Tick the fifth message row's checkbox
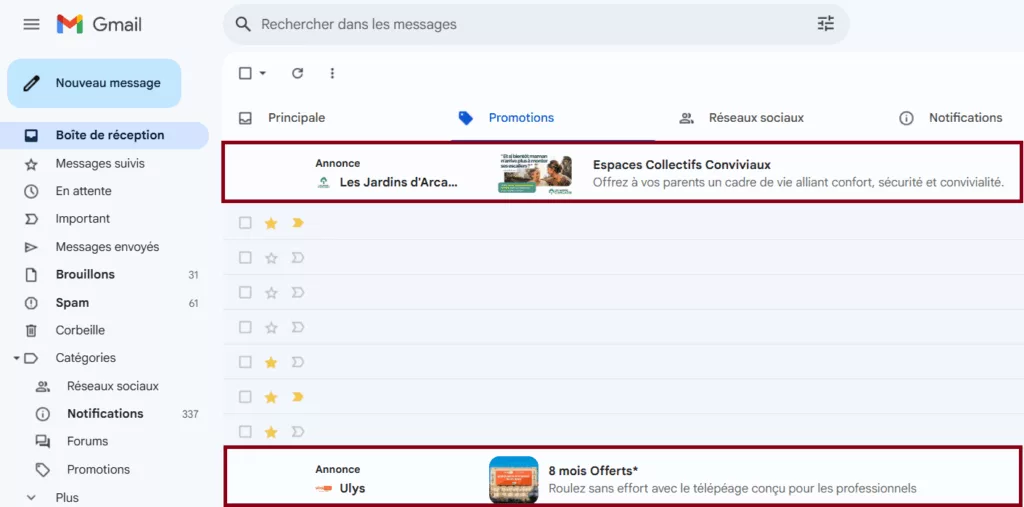 coord(245,362)
